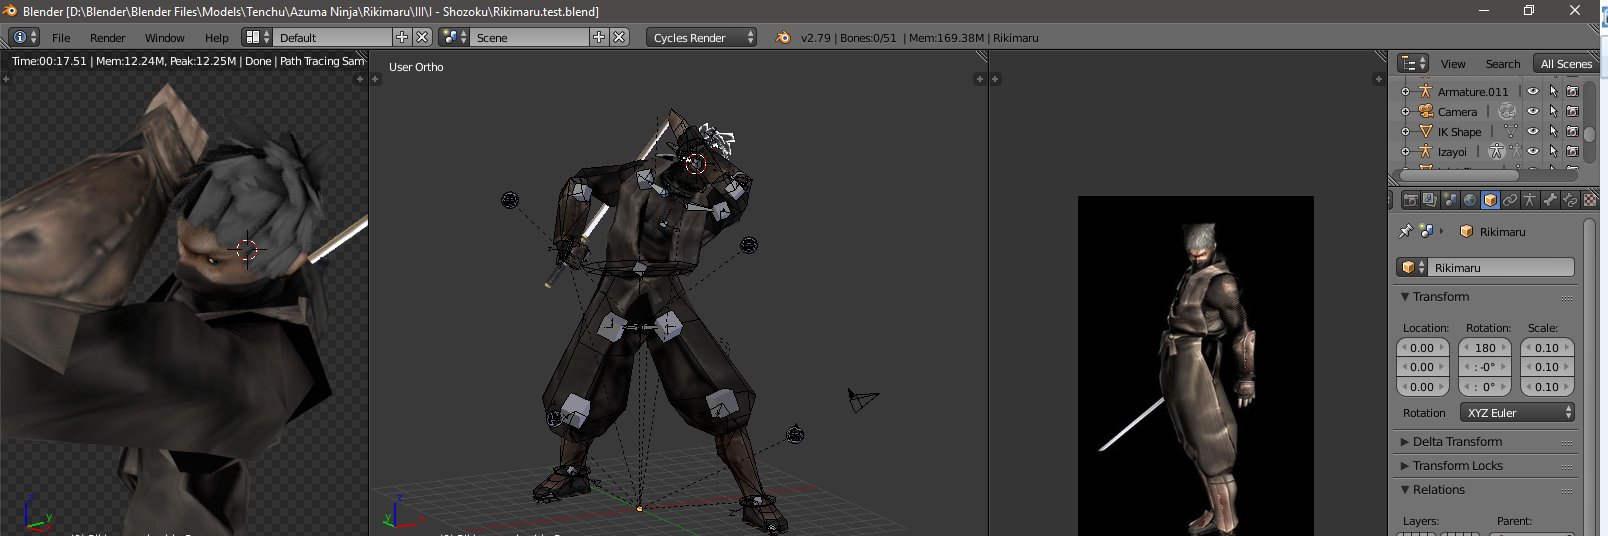Click the Rotation X 180 field
The height and width of the screenshot is (536, 1608).
1485,347
